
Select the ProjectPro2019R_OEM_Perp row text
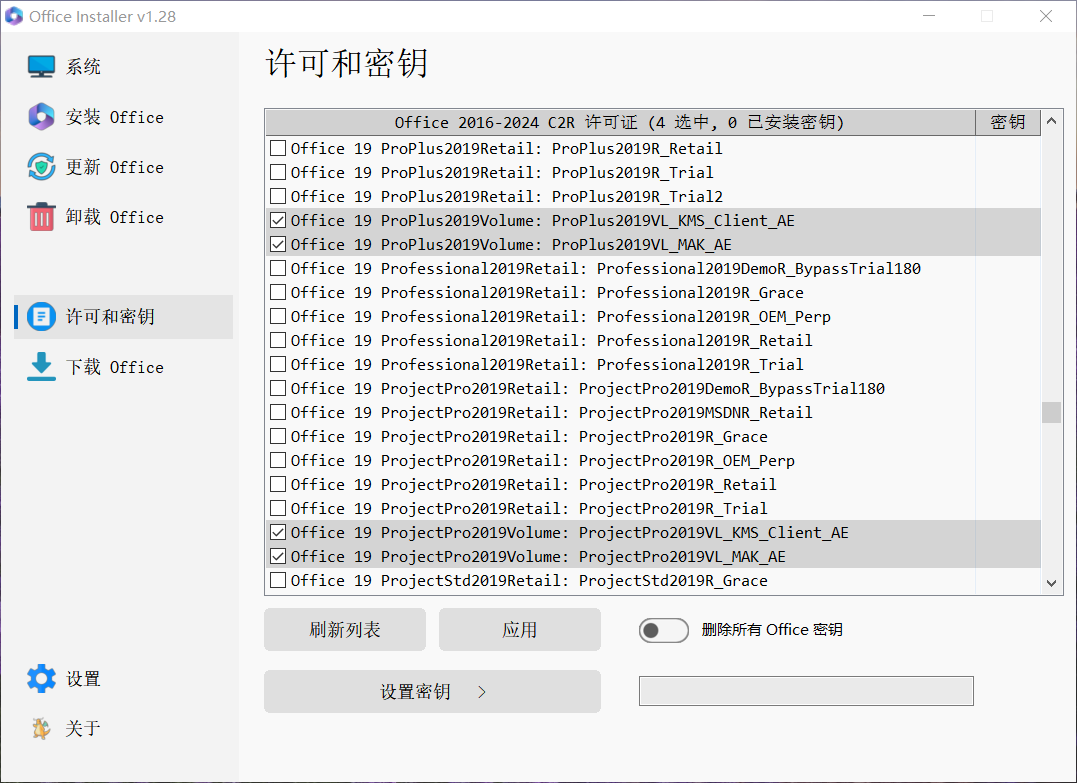tap(543, 461)
